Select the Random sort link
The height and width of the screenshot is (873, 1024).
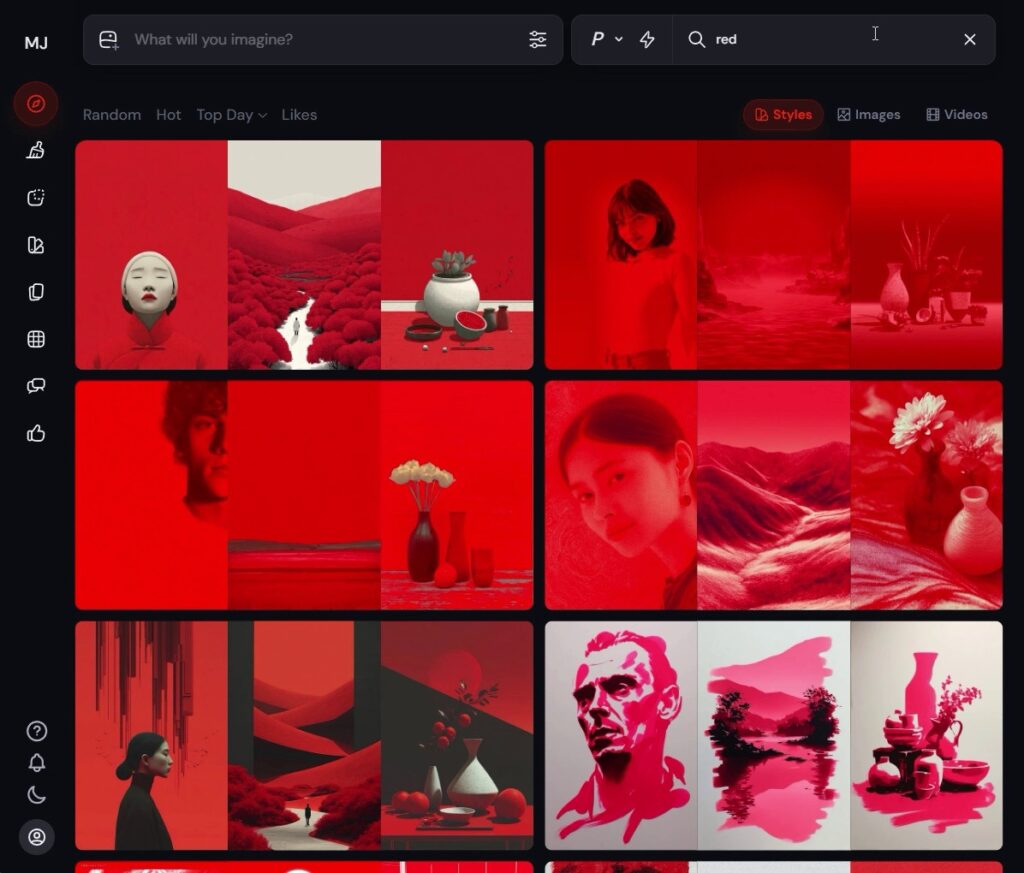point(111,115)
